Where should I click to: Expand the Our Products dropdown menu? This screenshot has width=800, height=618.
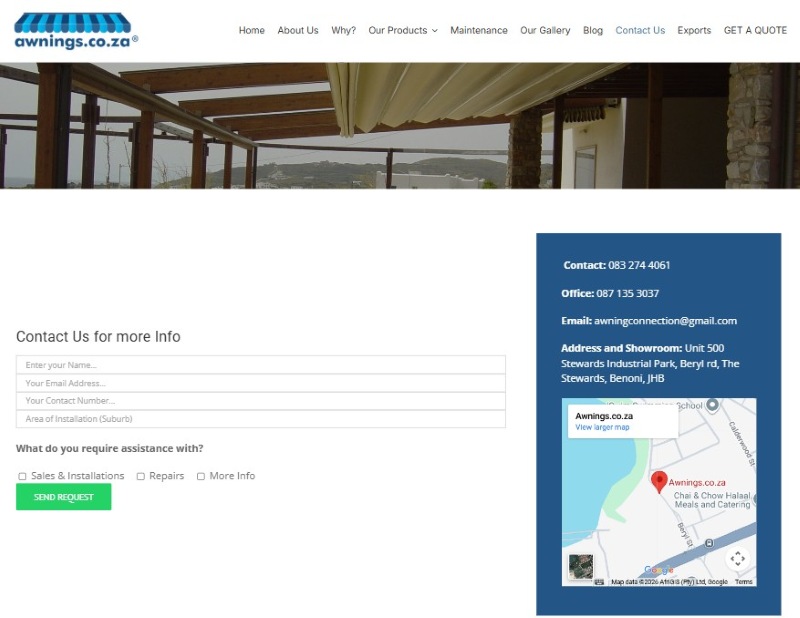(x=402, y=30)
